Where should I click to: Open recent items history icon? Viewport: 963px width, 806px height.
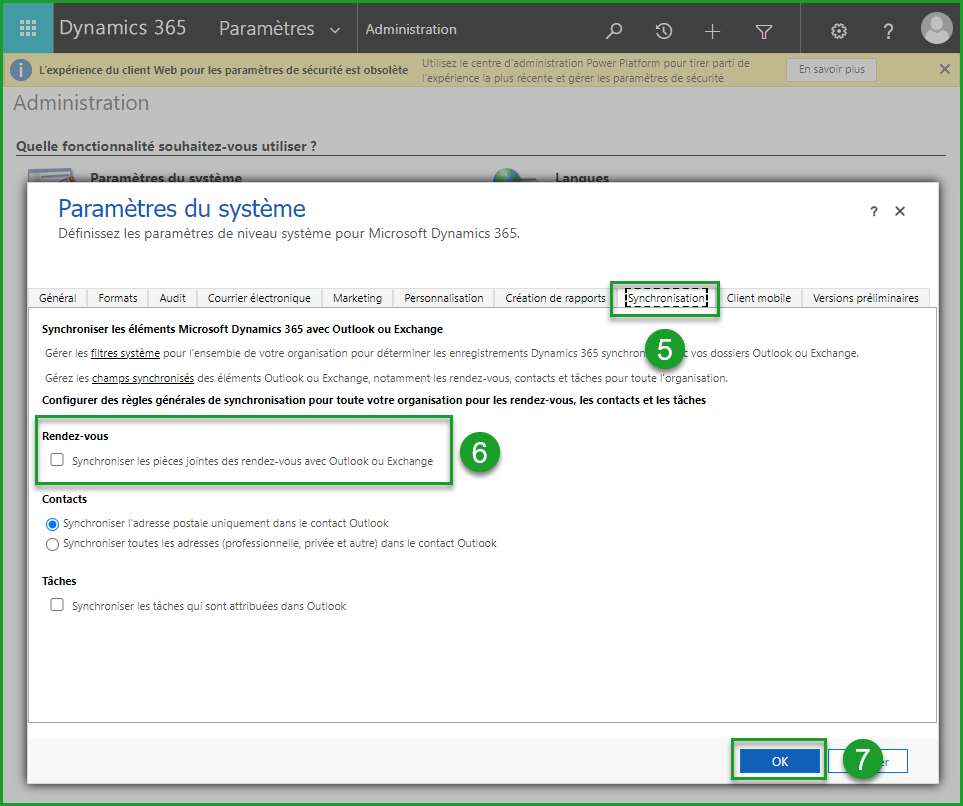[x=663, y=31]
